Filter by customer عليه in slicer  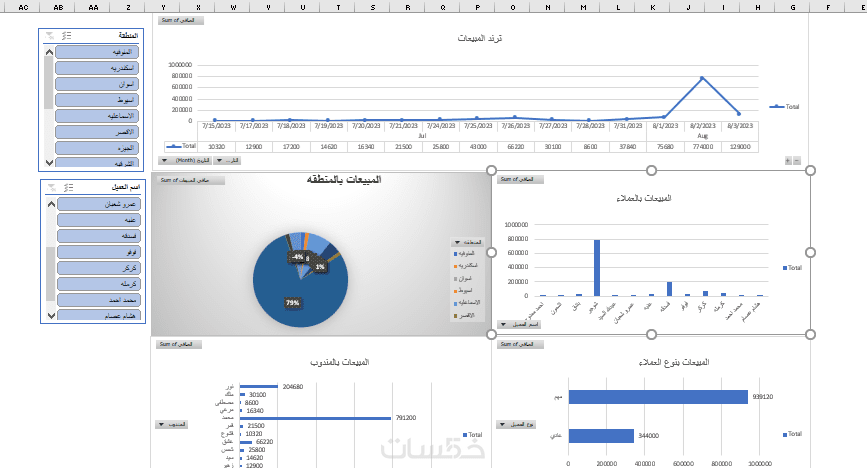pos(99,220)
